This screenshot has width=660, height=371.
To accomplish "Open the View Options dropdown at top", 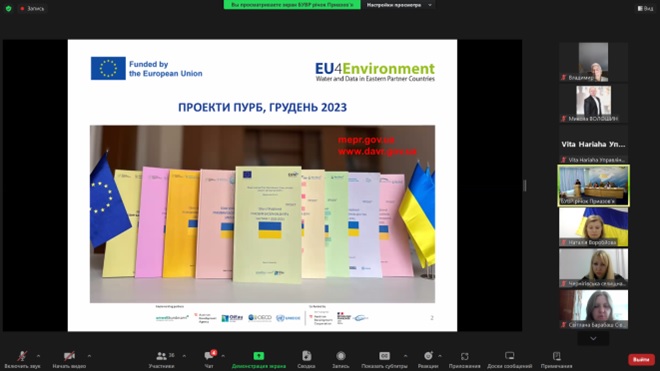I will click(399, 5).
